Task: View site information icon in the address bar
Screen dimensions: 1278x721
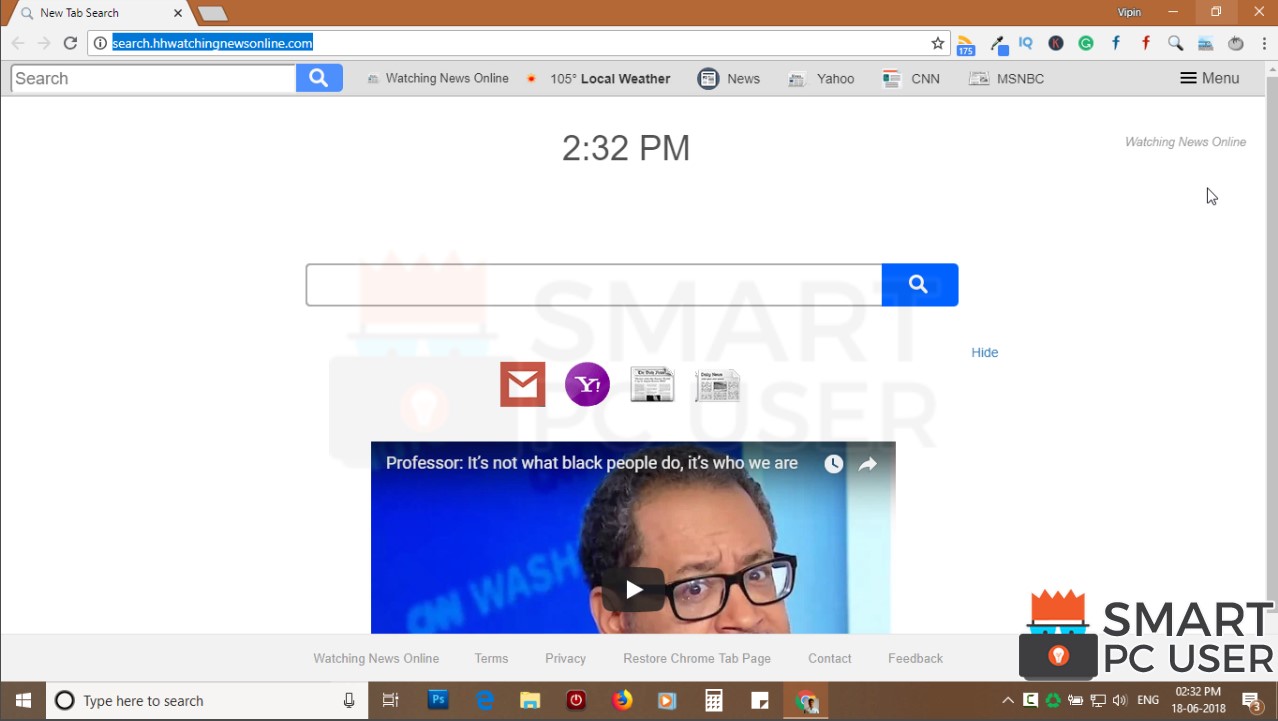Action: (100, 43)
